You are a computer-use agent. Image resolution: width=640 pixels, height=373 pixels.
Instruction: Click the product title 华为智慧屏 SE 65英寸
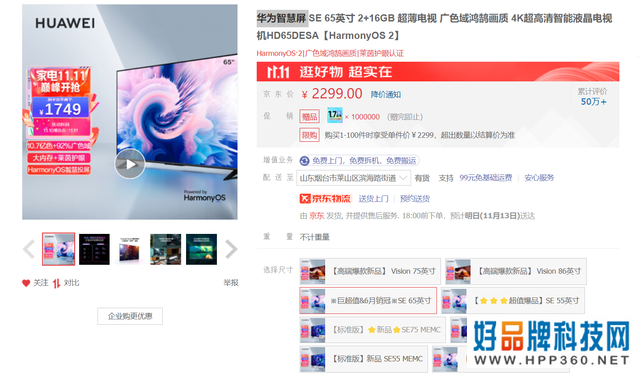434,27
